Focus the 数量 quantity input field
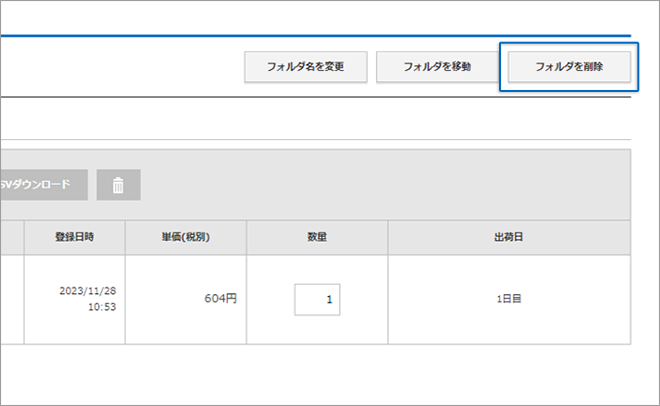The height and width of the screenshot is (406, 660). tap(317, 298)
